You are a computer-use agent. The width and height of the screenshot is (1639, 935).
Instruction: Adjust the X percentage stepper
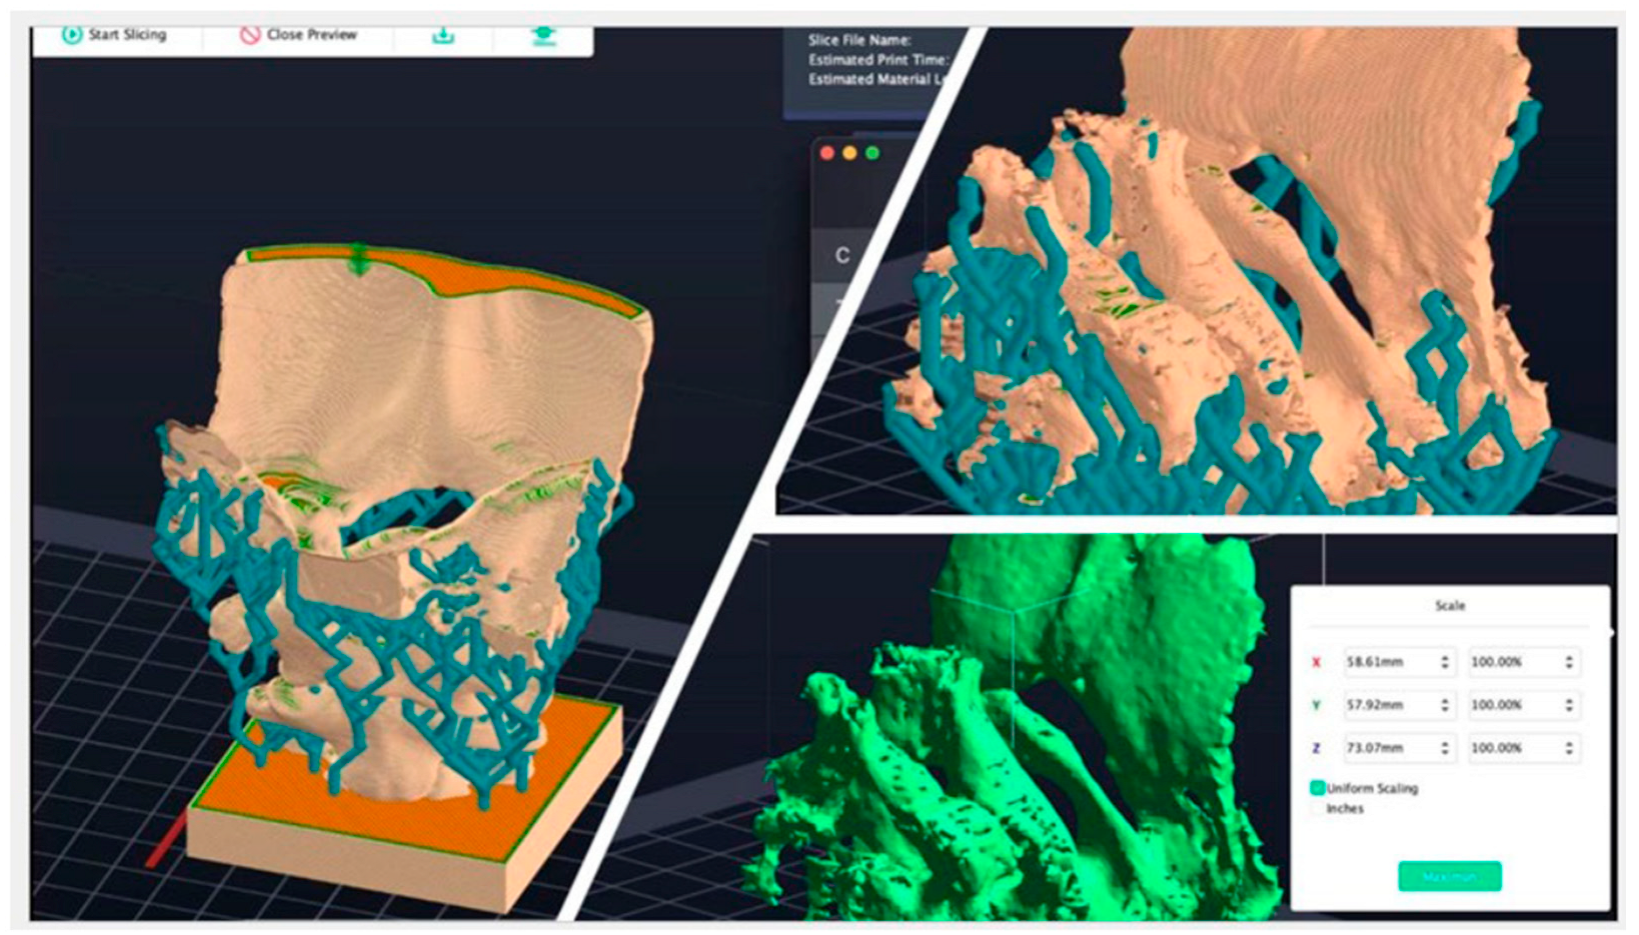click(x=1568, y=662)
